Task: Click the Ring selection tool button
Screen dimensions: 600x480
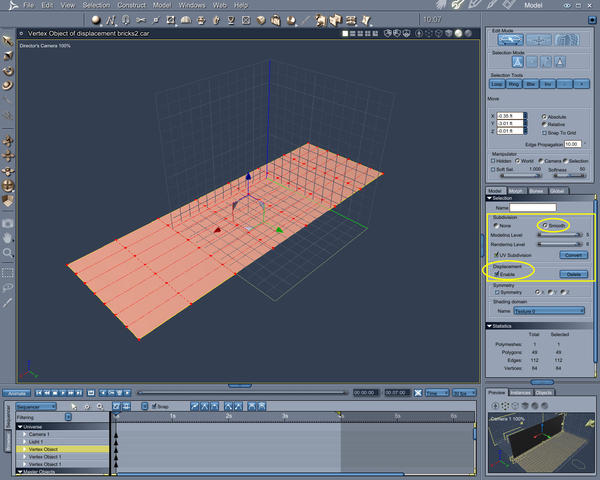Action: [x=516, y=85]
